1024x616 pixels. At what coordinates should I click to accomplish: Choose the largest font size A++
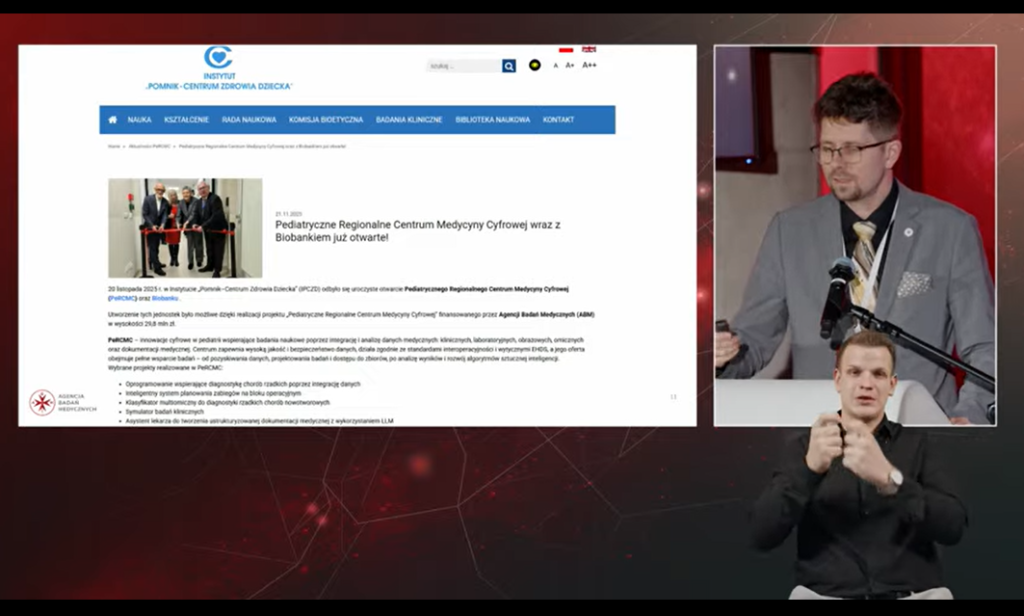tap(589, 65)
